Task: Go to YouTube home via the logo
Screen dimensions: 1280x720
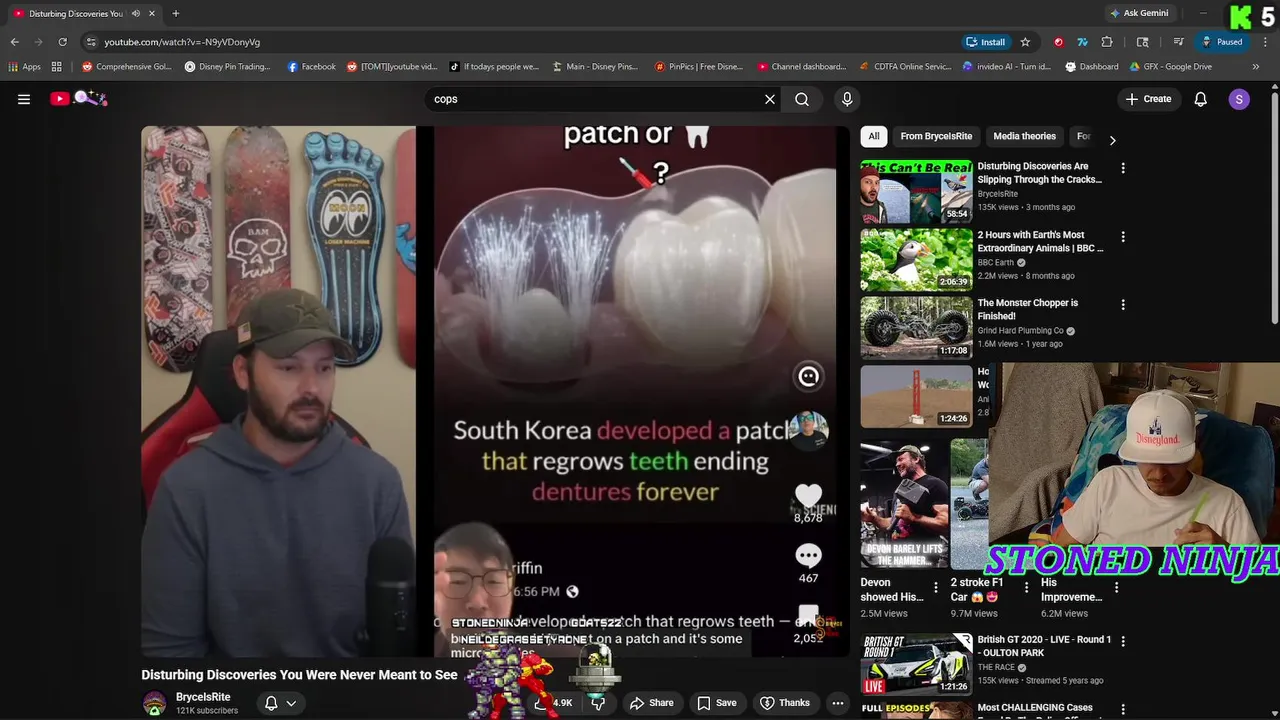Action: [79, 98]
